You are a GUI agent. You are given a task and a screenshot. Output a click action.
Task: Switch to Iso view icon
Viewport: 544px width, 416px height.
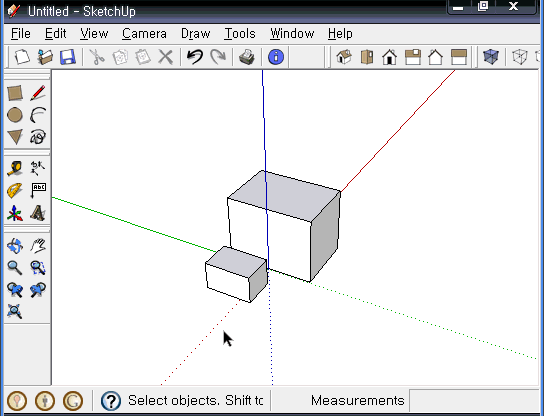tap(344, 57)
